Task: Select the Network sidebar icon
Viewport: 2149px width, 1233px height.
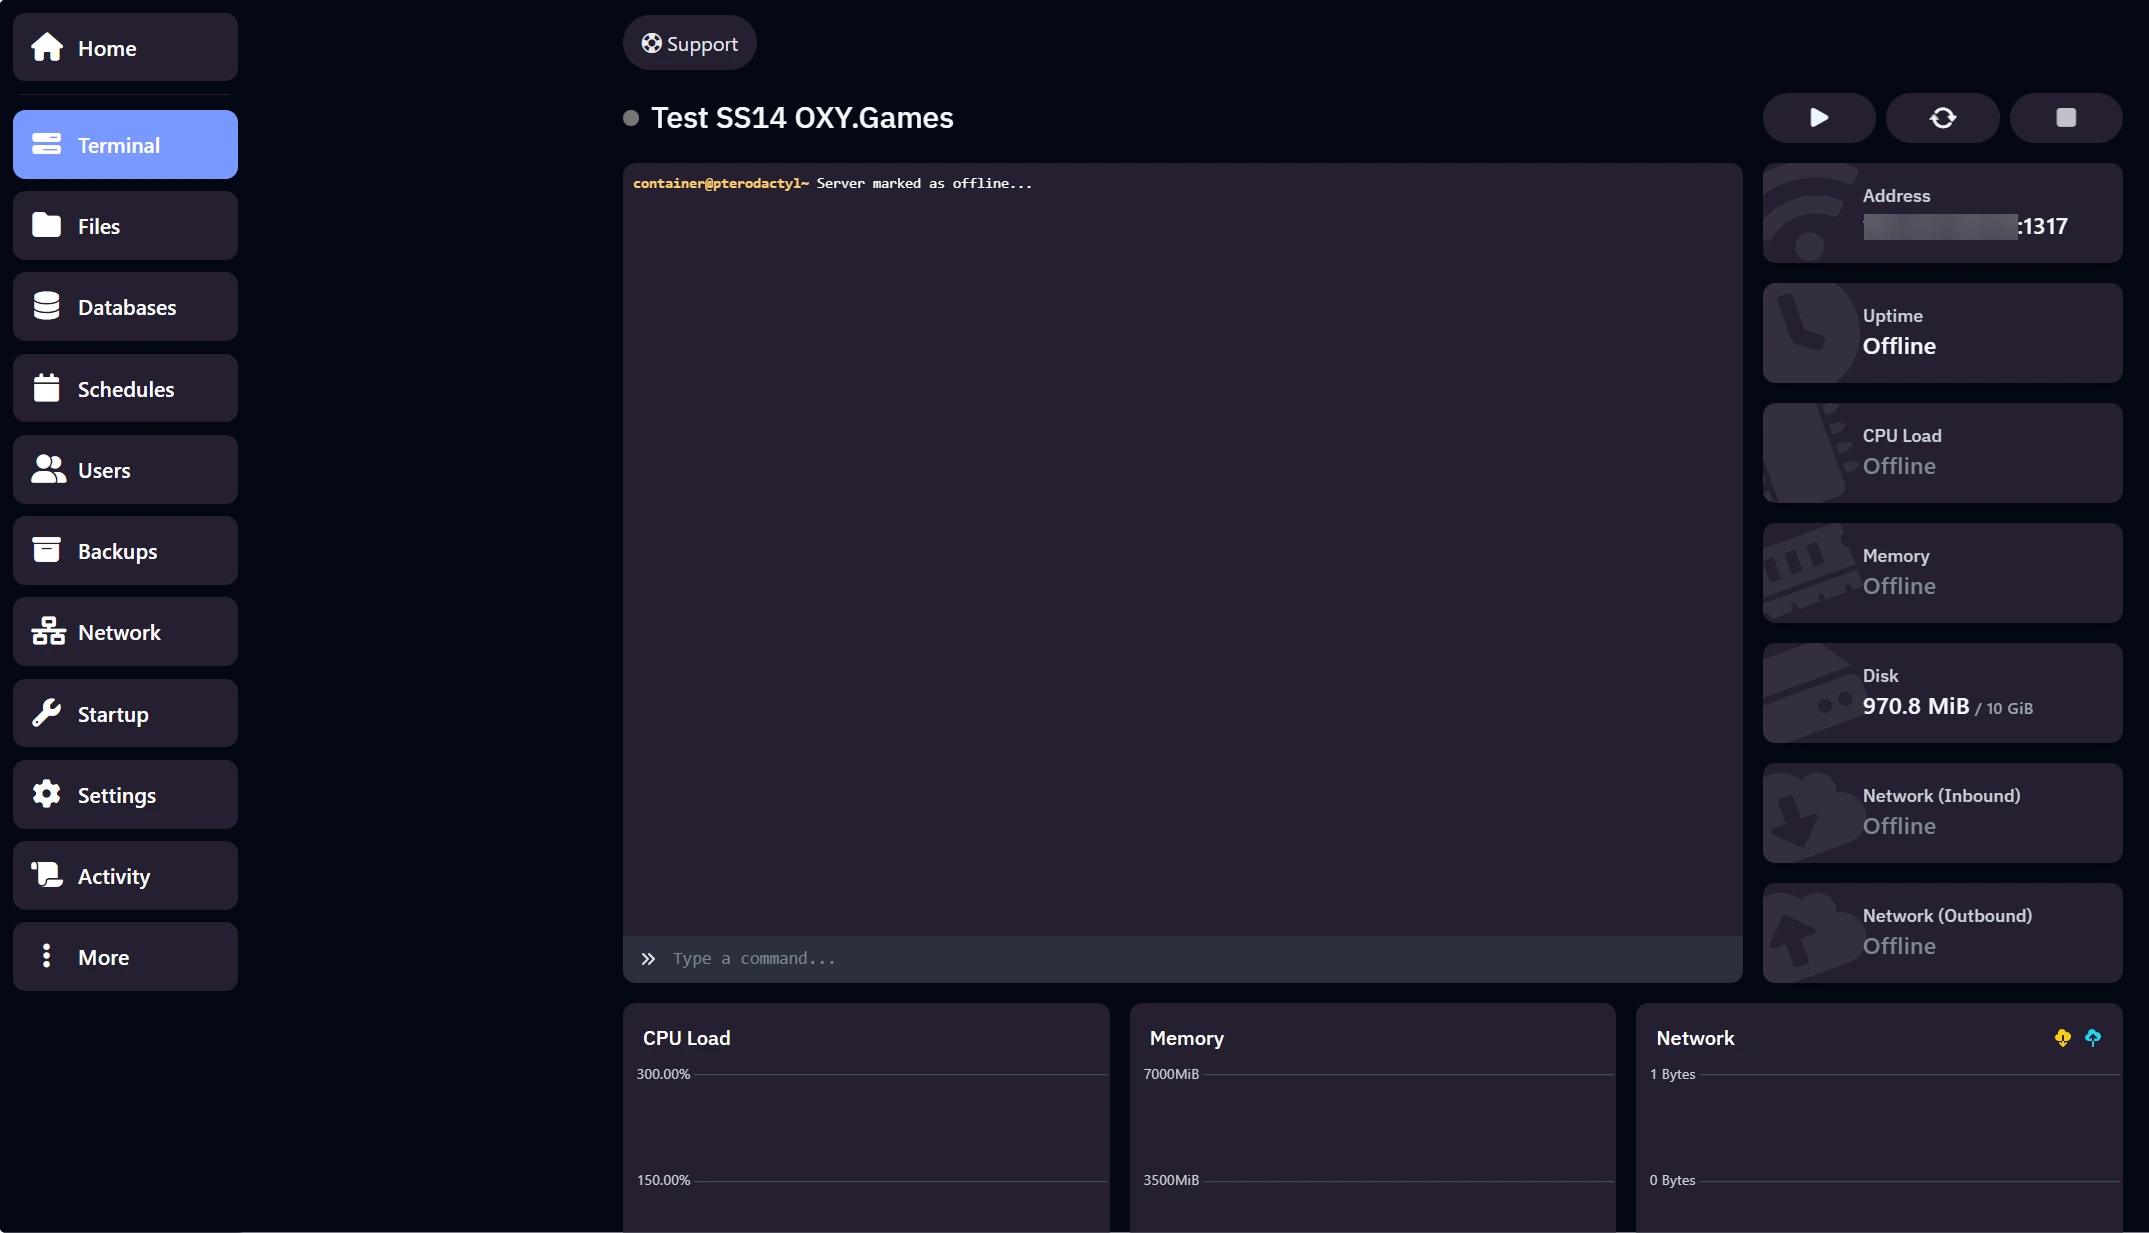Action: point(48,631)
